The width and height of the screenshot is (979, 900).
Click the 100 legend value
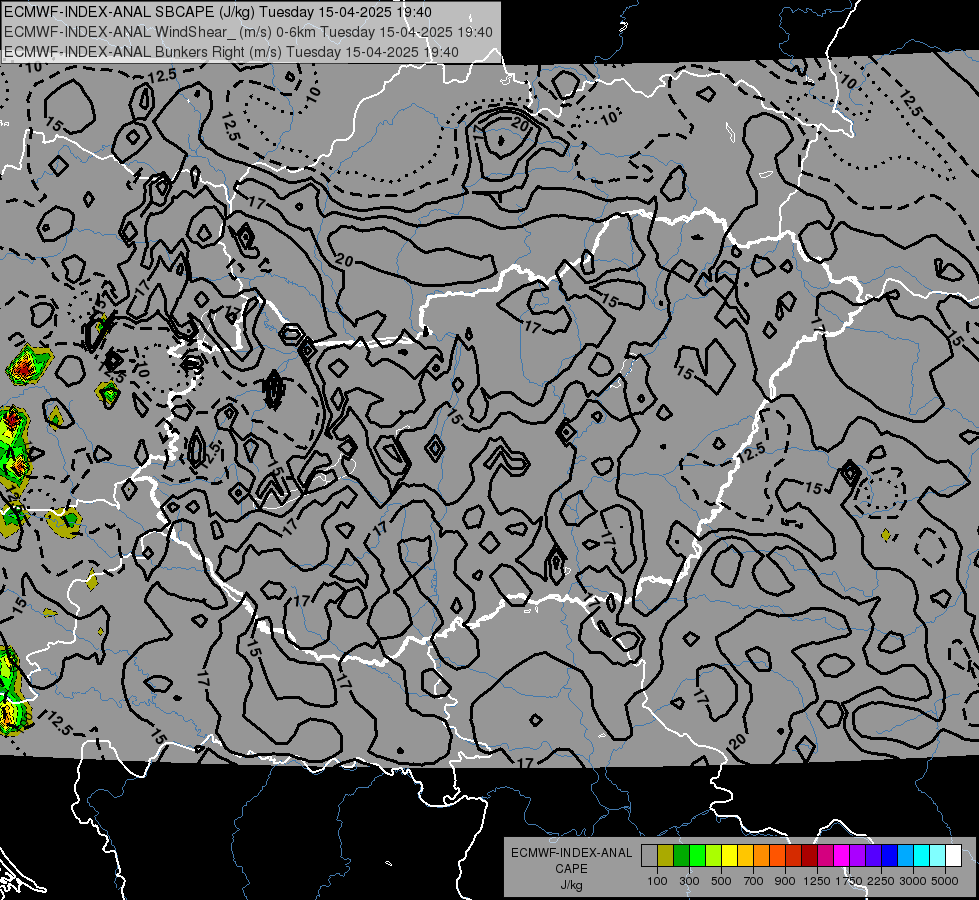point(657,881)
